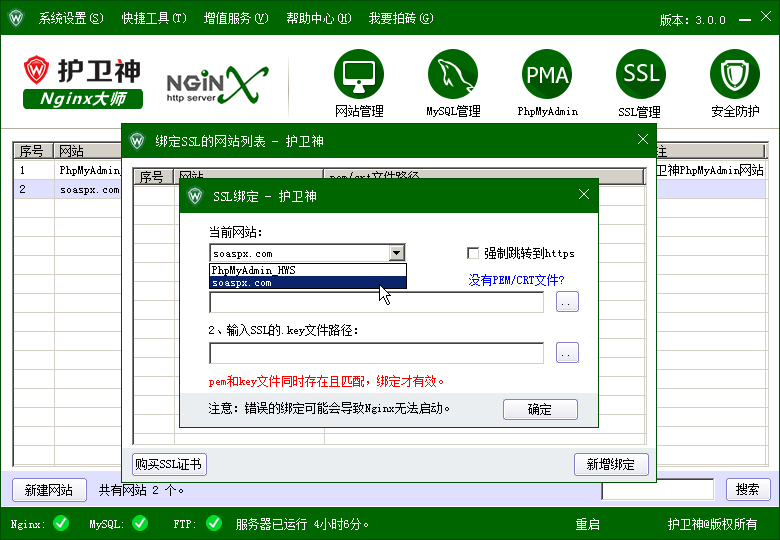Open the SSL管理 icon
This screenshot has width=780, height=540.
[640, 75]
